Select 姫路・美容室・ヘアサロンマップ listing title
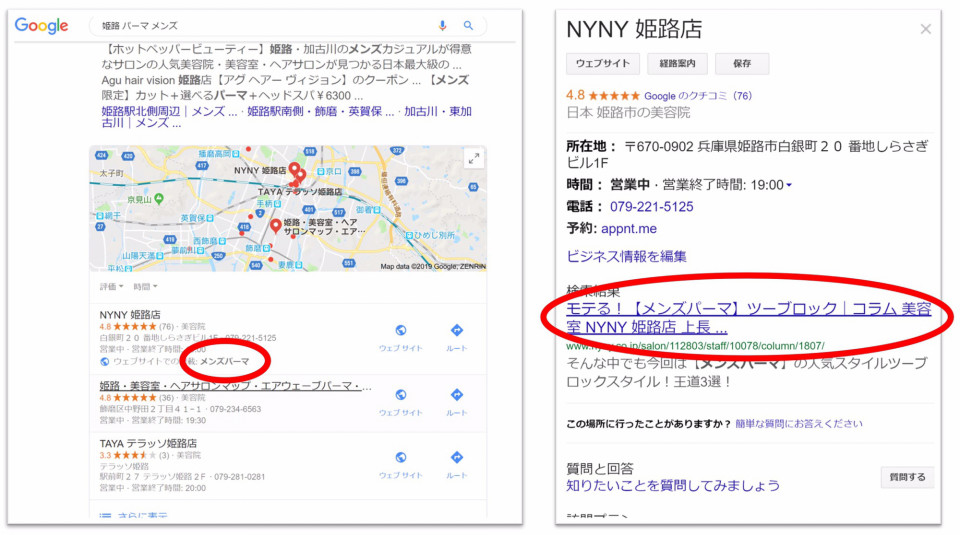The image size is (960, 535). click(235, 386)
